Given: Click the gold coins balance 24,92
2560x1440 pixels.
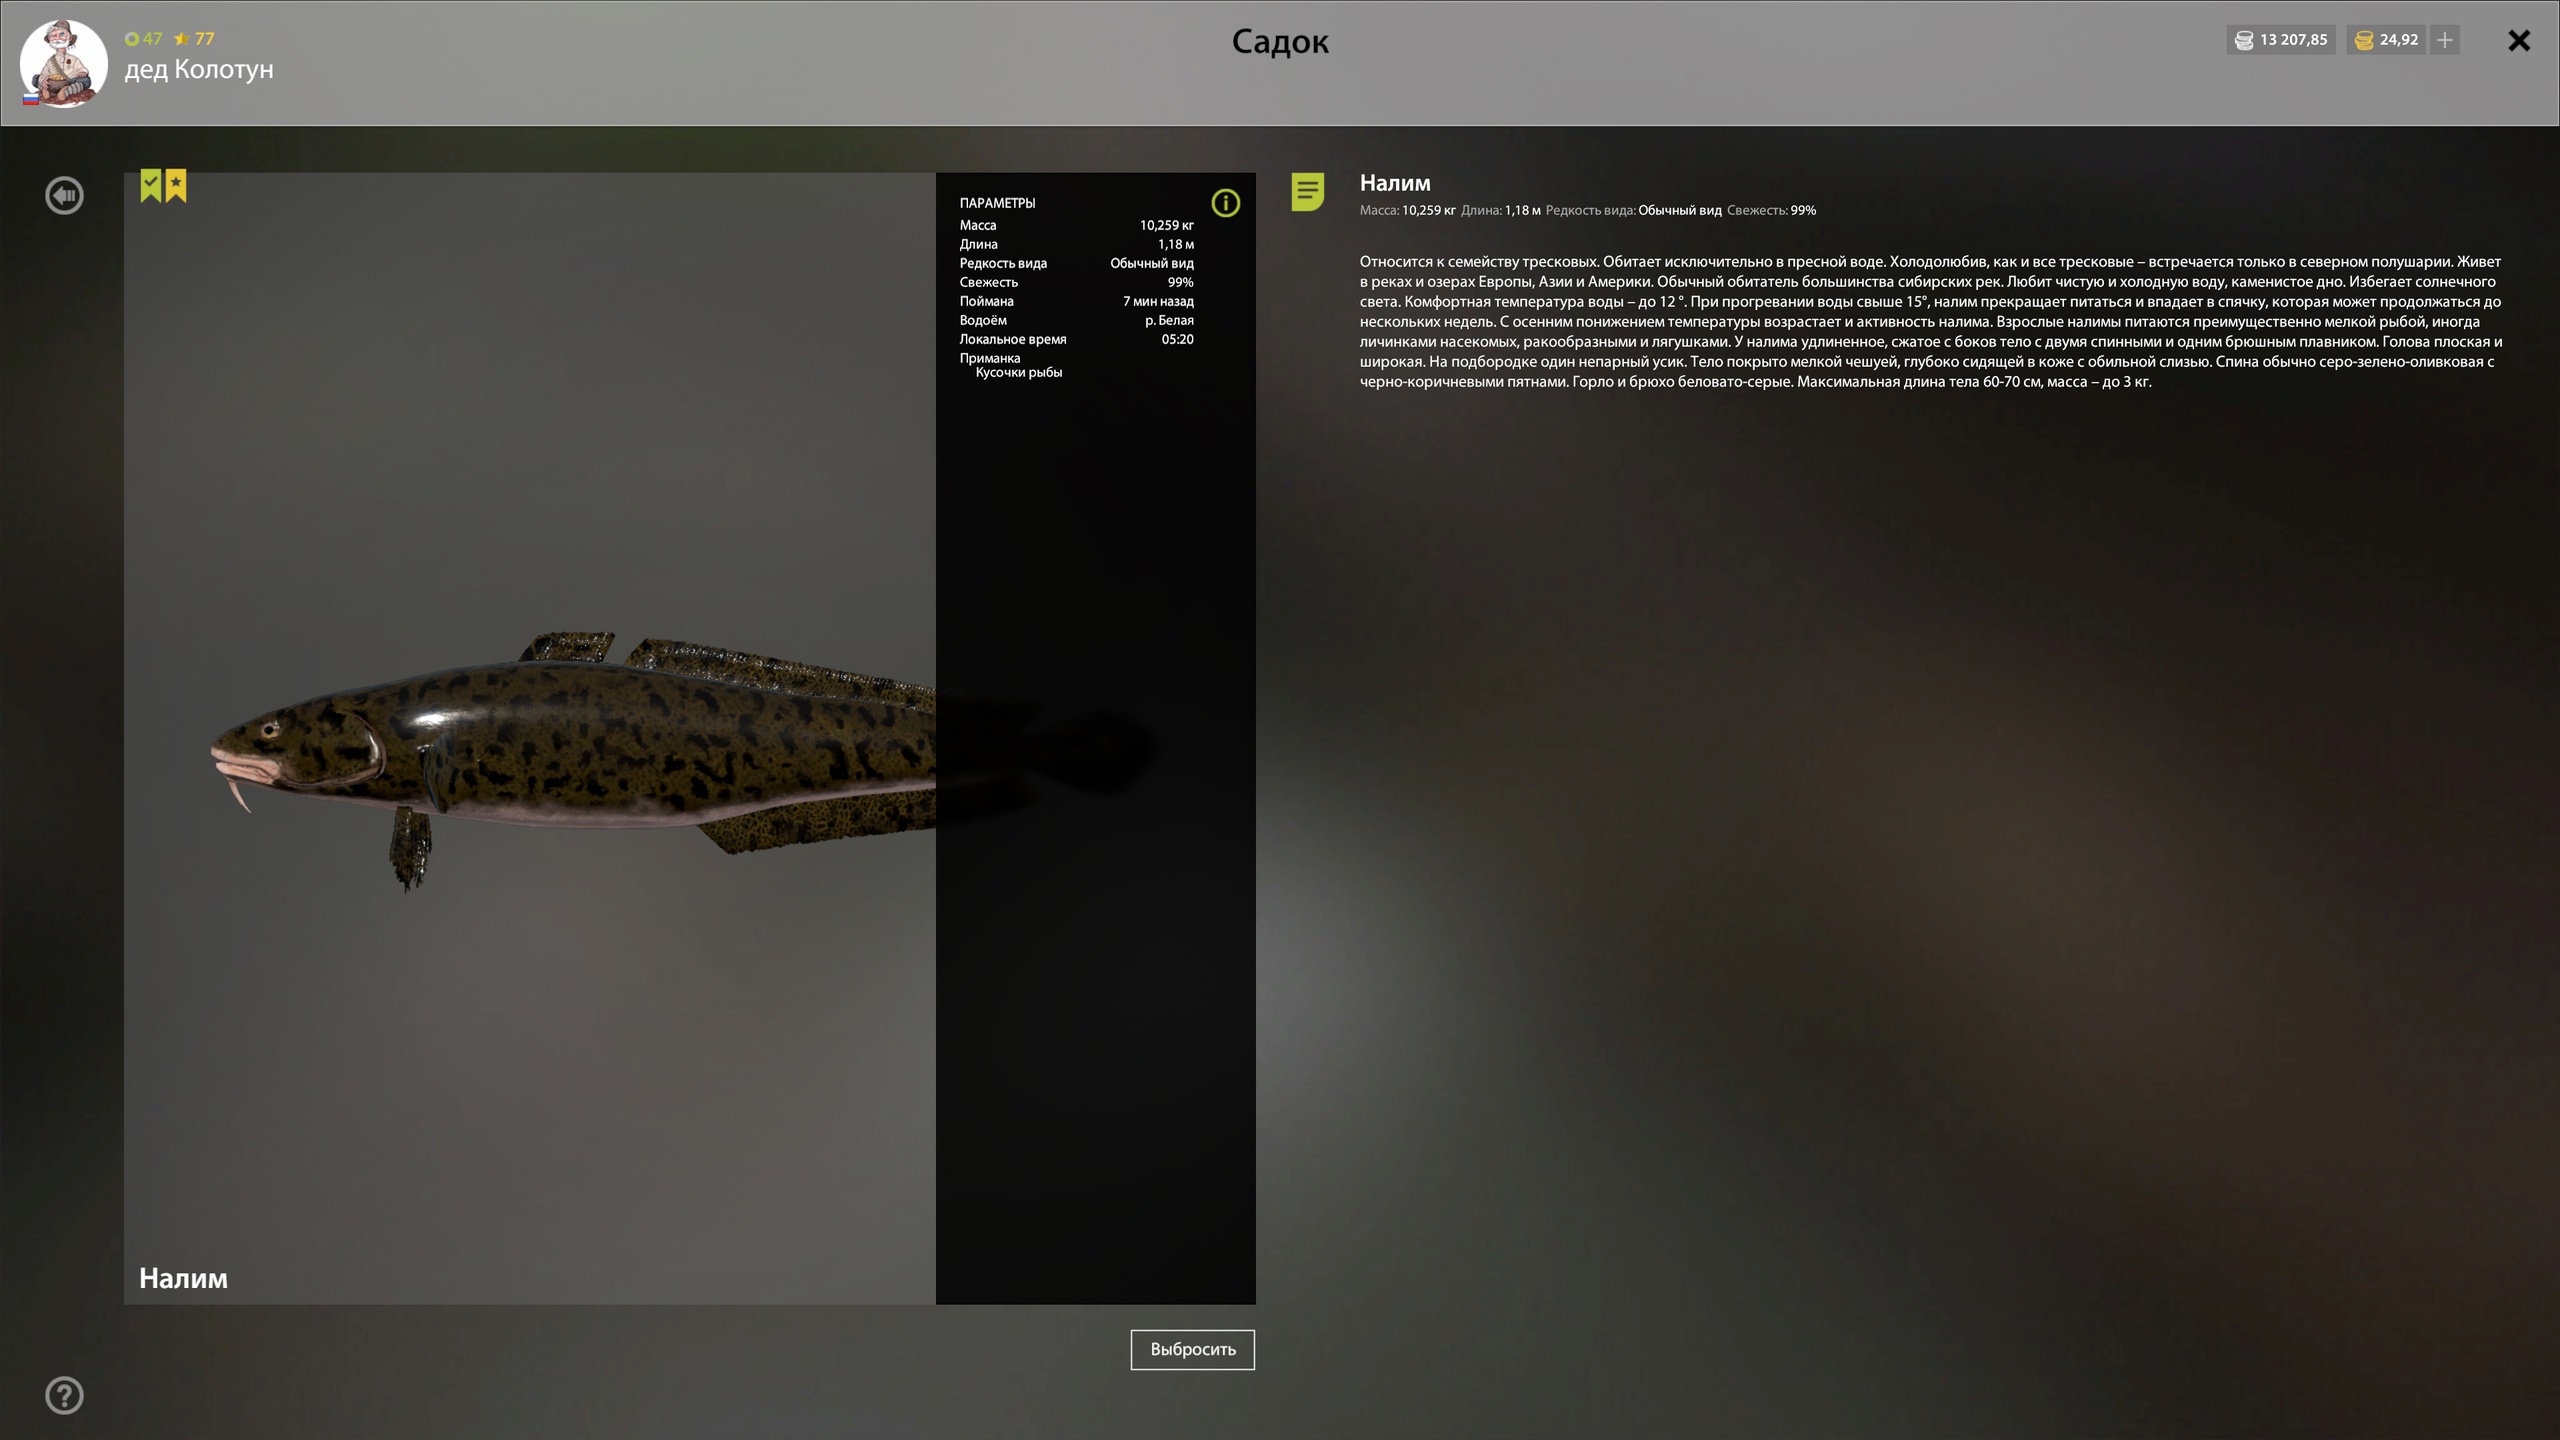Looking at the screenshot, I should 2386,40.
